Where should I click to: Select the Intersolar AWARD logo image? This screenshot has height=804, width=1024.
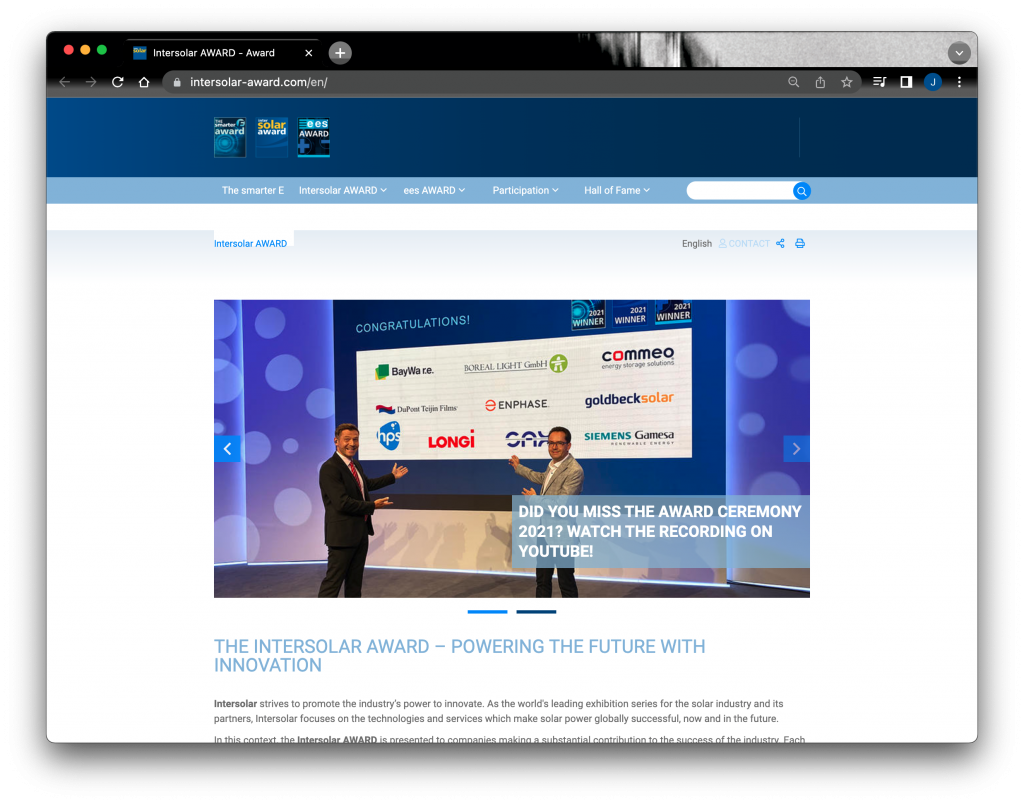tap(271, 137)
